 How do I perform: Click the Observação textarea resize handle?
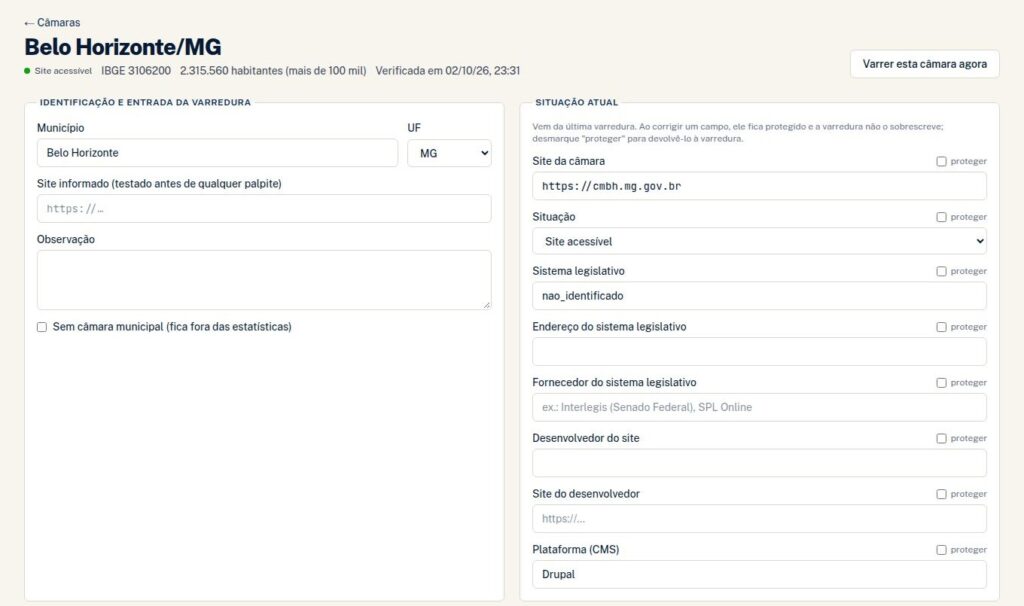487,305
